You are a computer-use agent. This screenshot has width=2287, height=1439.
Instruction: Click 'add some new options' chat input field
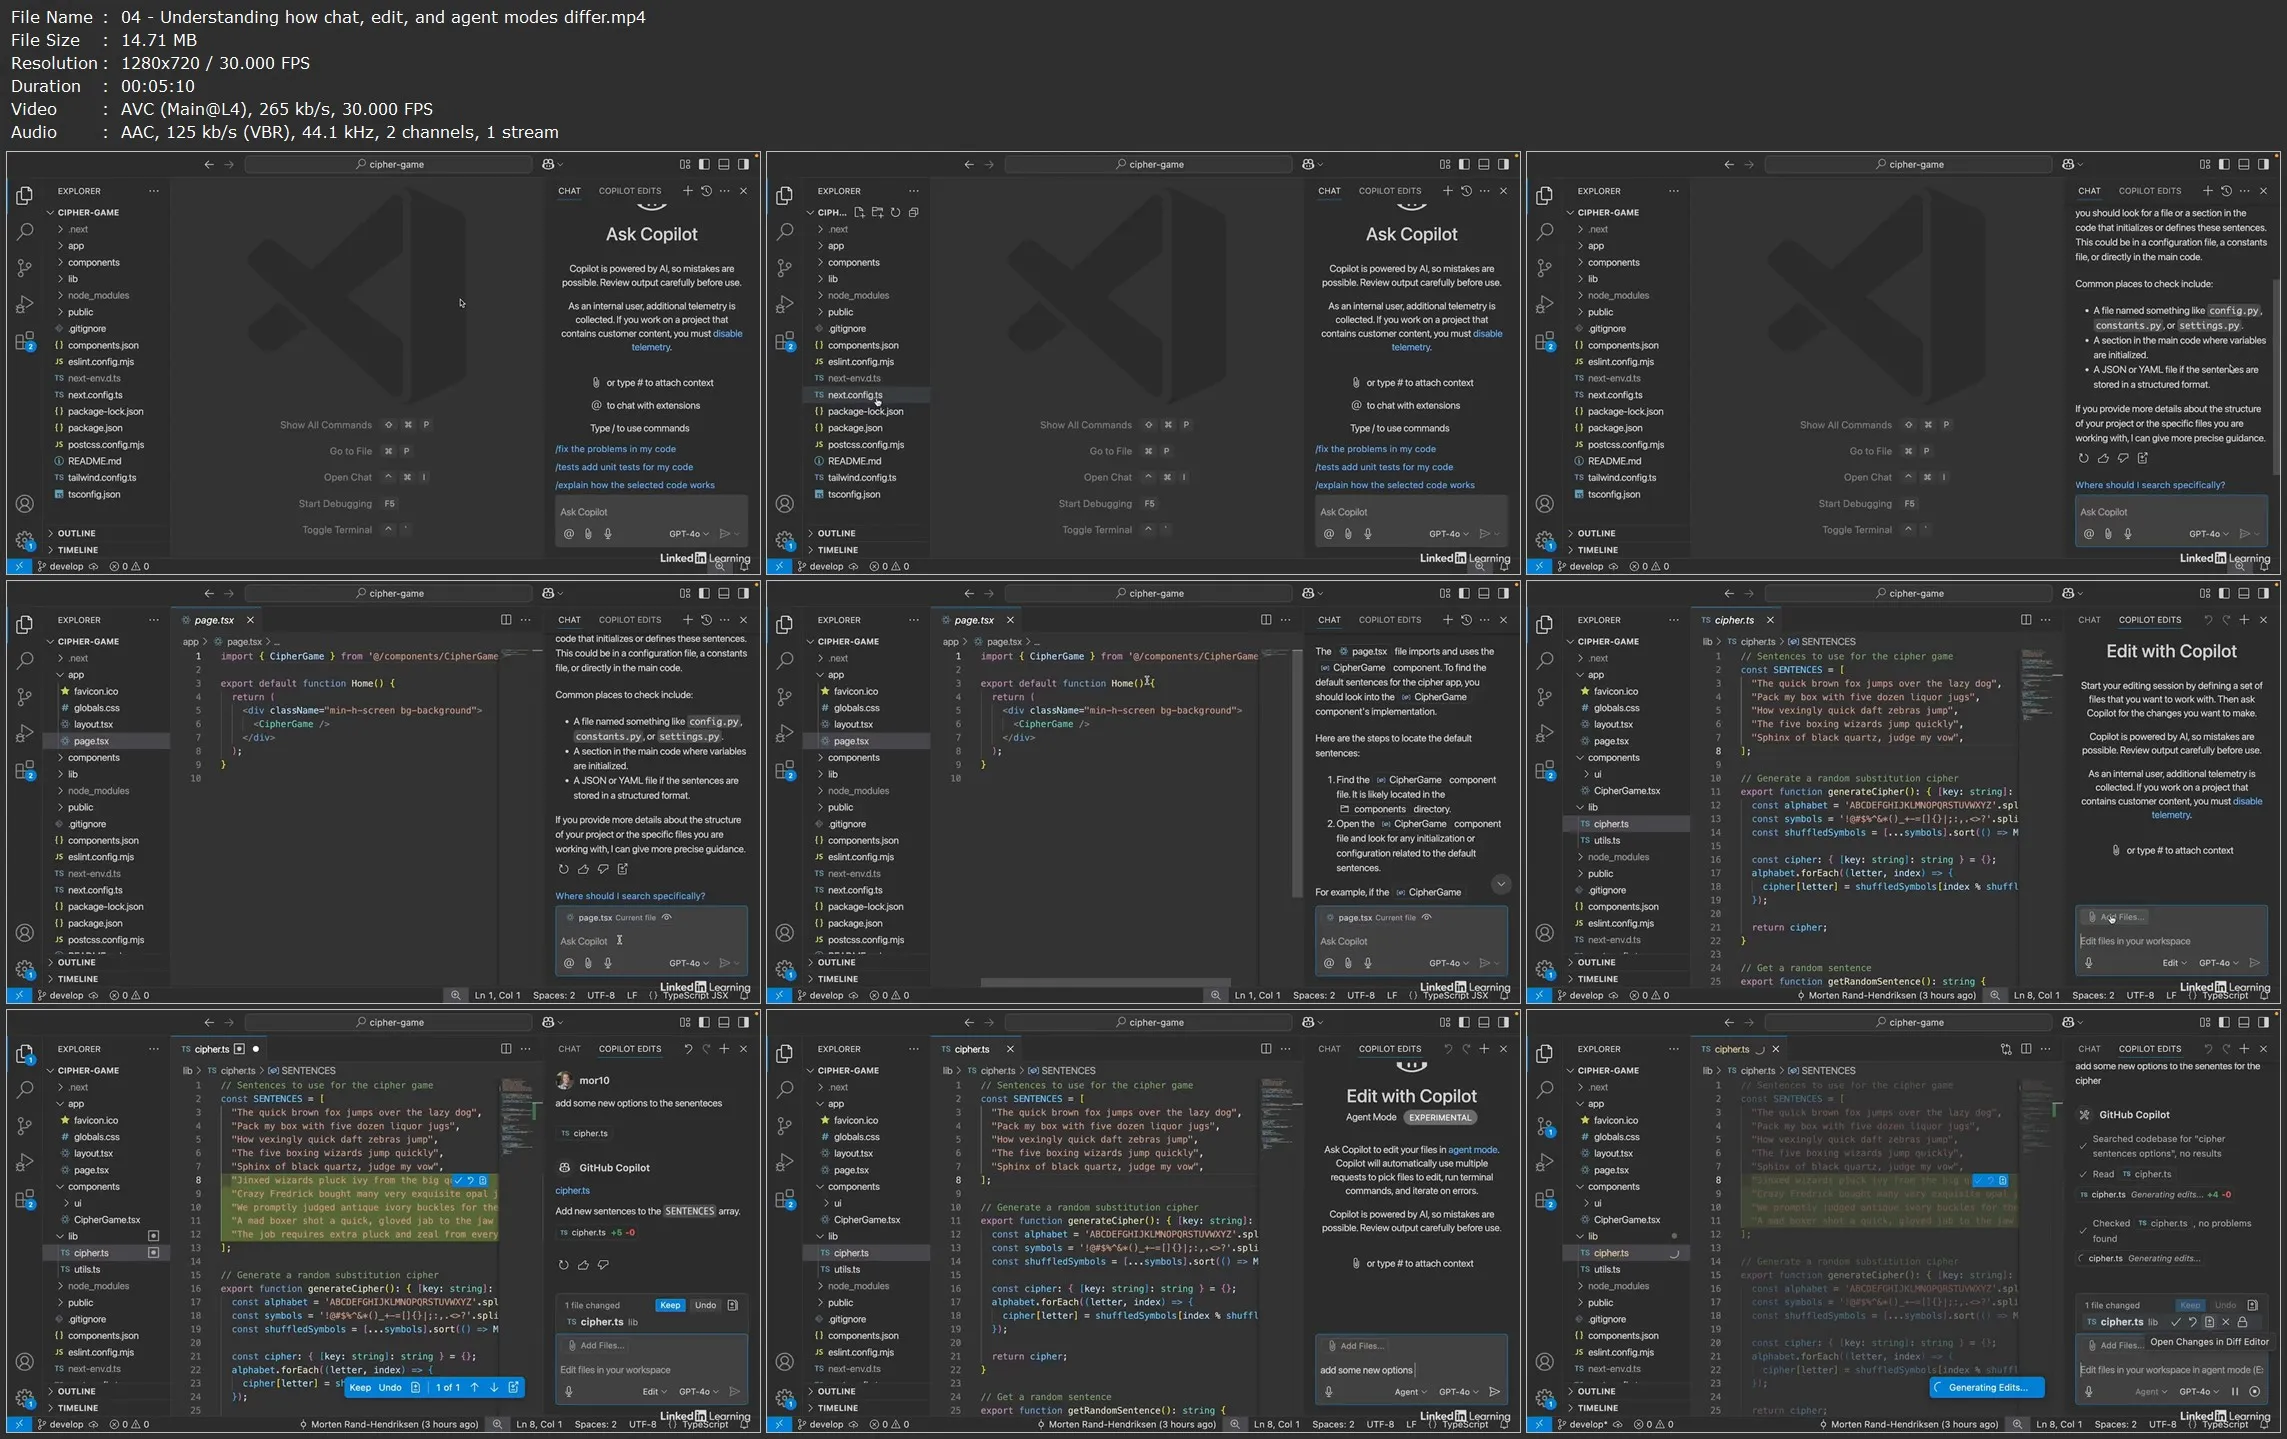tap(1411, 1370)
